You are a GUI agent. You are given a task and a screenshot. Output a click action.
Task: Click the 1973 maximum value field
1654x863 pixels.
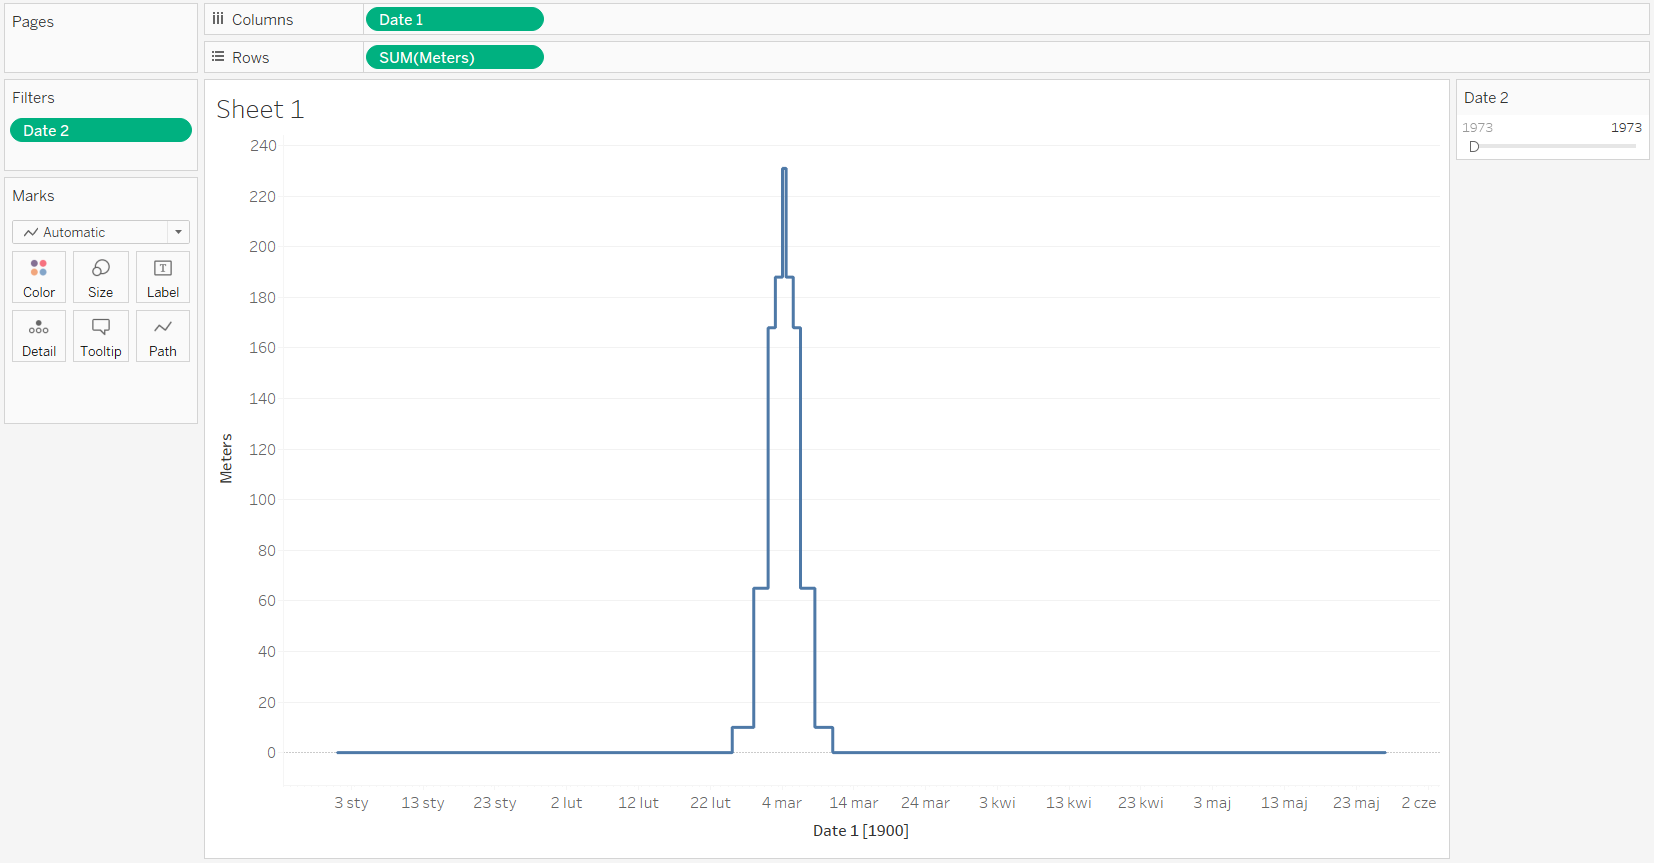[x=1625, y=127]
